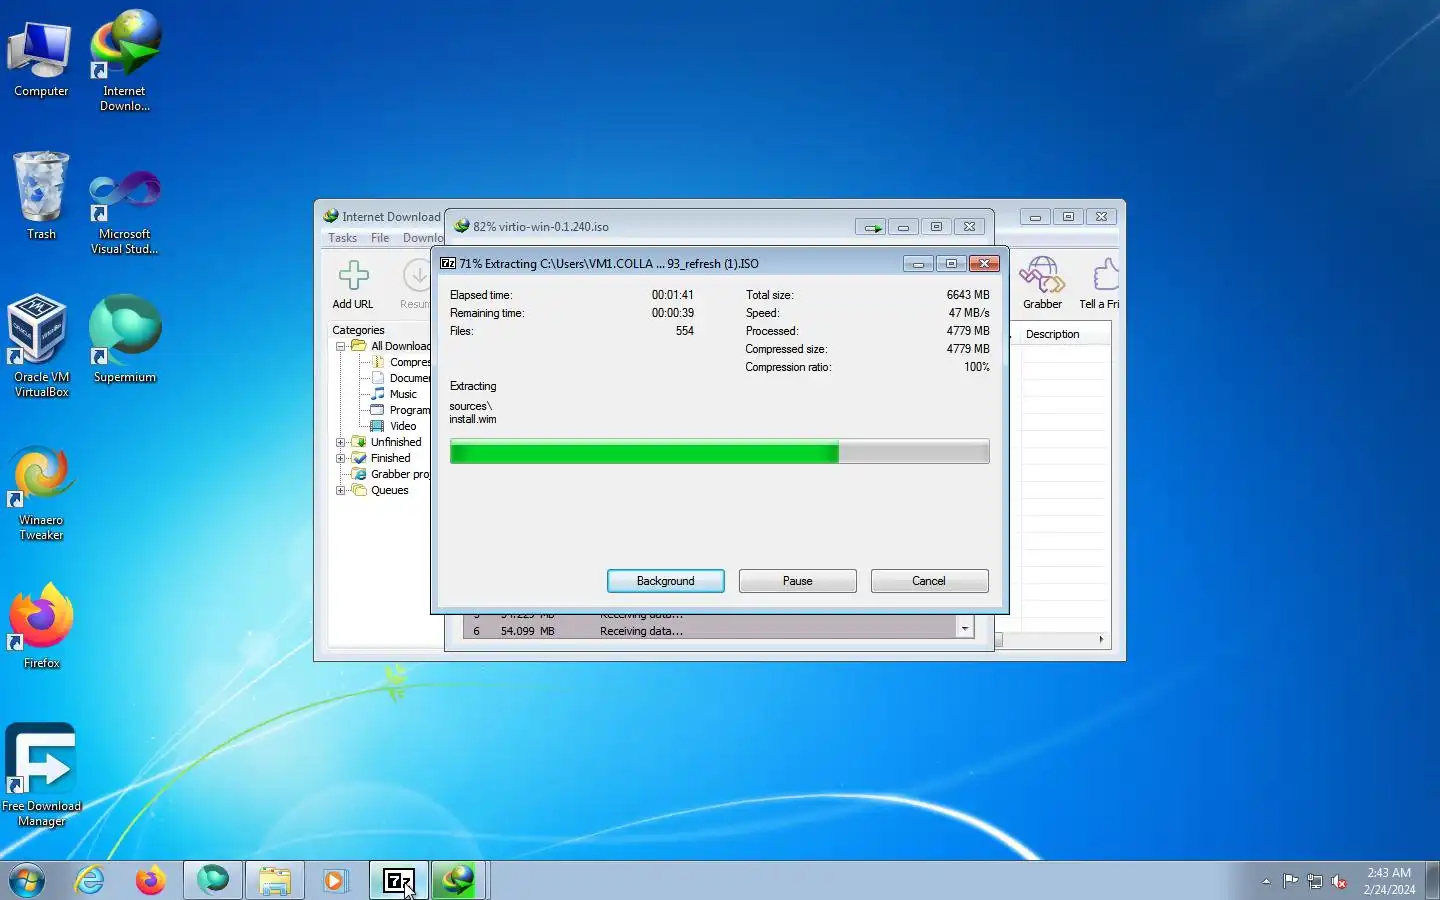Image resolution: width=1440 pixels, height=900 pixels.
Task: Select the Finished tree item label
Action: coord(390,458)
